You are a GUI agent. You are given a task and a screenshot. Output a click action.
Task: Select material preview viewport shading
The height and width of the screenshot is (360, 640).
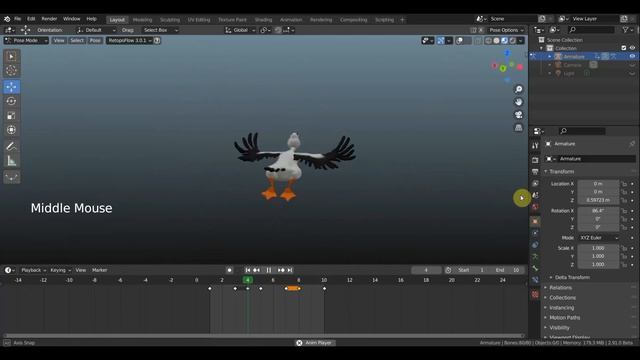click(504, 40)
